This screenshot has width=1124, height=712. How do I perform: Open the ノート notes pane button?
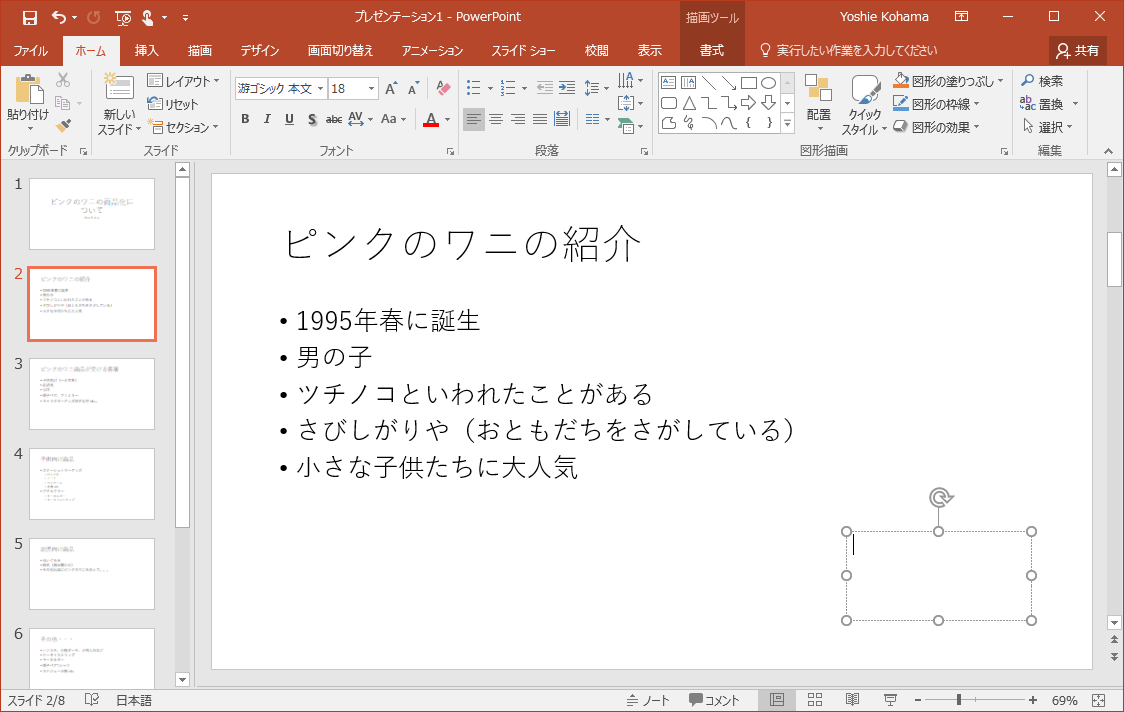648,700
